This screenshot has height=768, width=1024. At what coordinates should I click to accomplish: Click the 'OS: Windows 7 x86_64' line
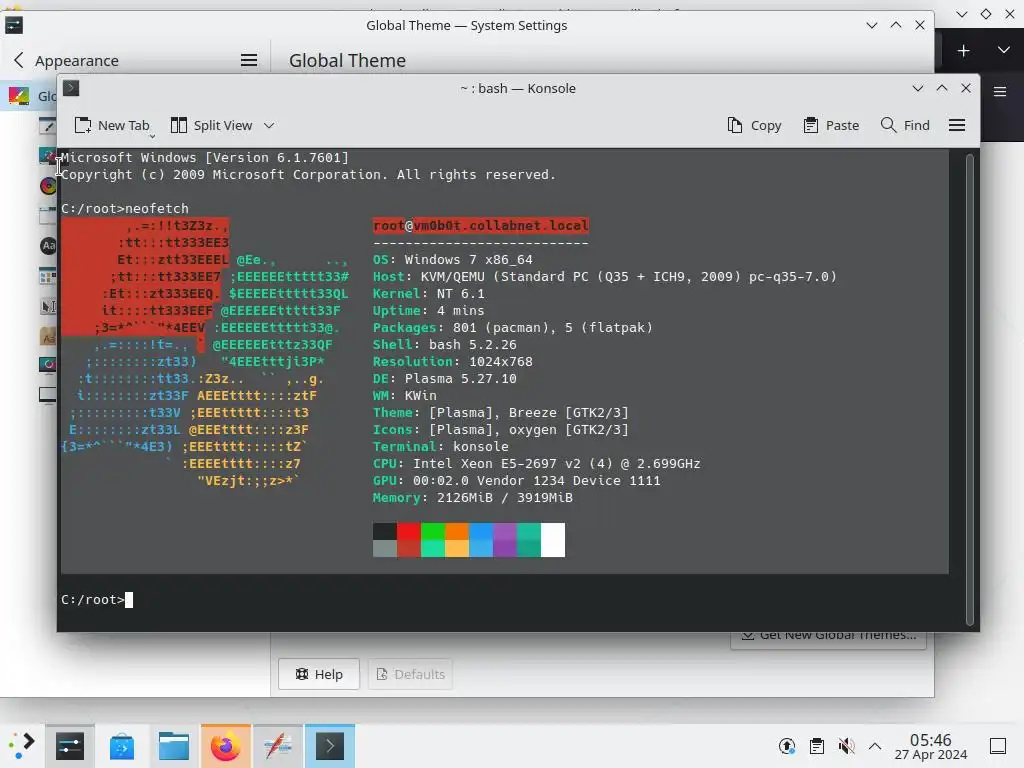tap(453, 260)
